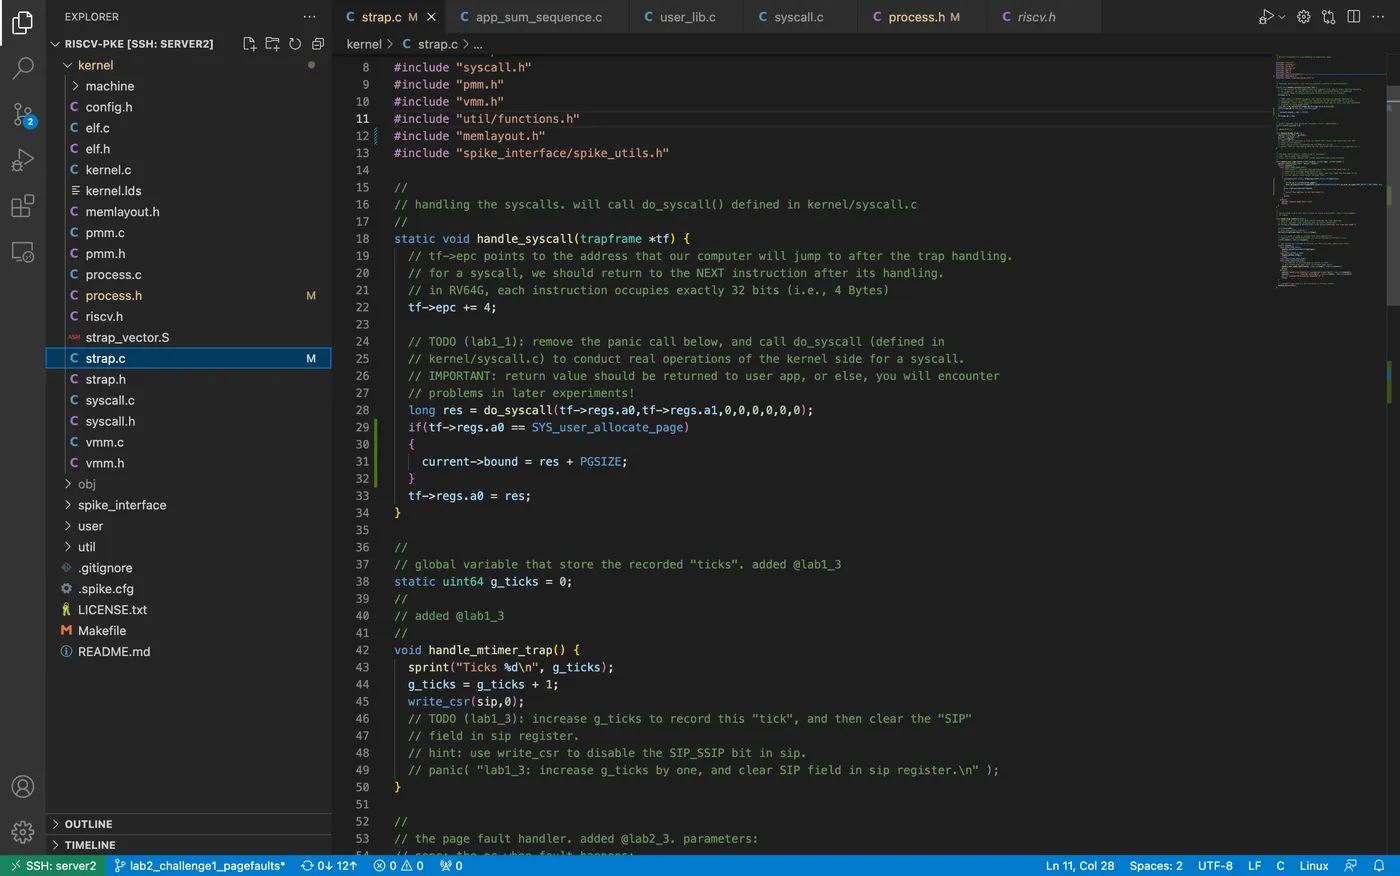Synchronize changes in status bar
The image size is (1400, 876).
click(329, 866)
